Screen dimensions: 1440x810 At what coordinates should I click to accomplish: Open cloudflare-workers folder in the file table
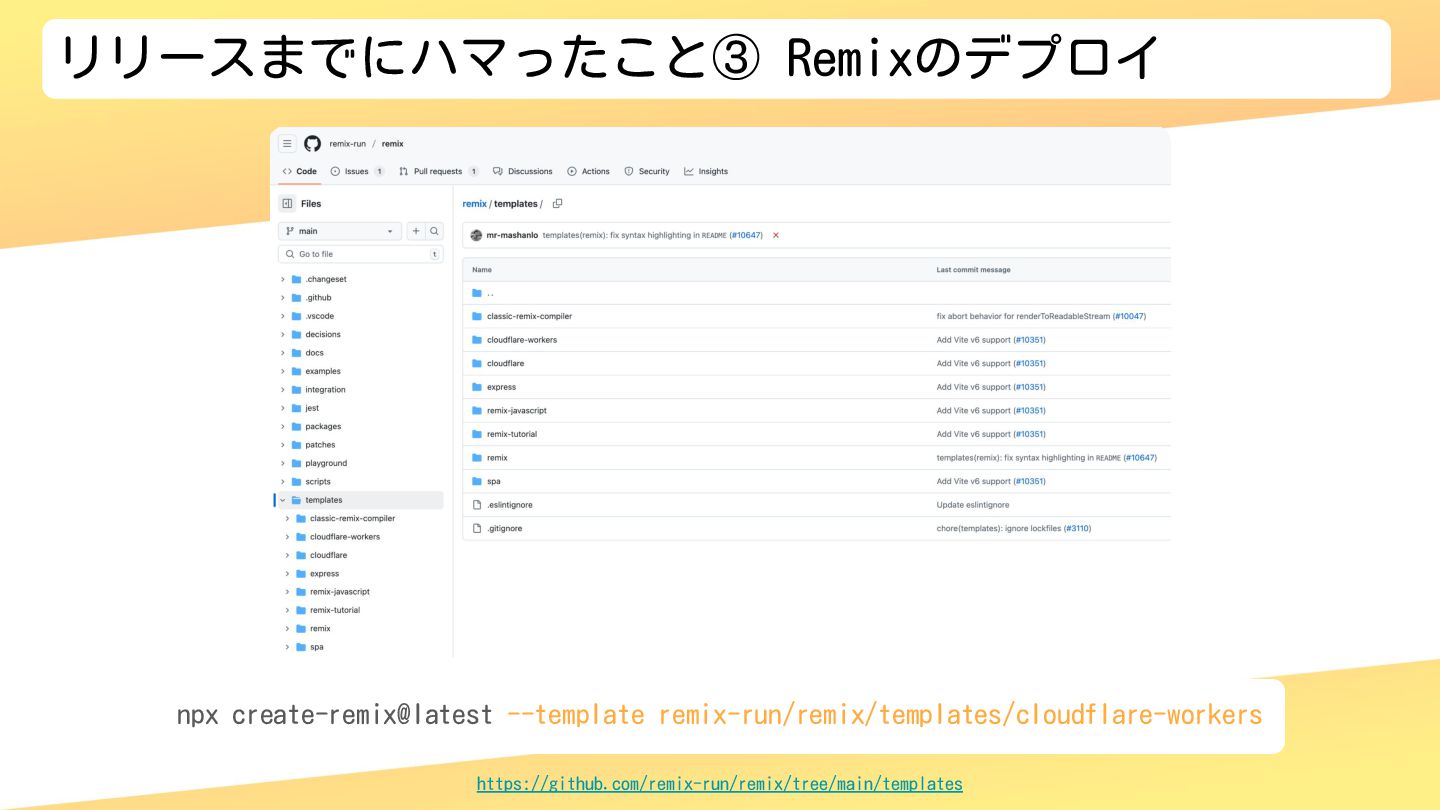click(522, 340)
